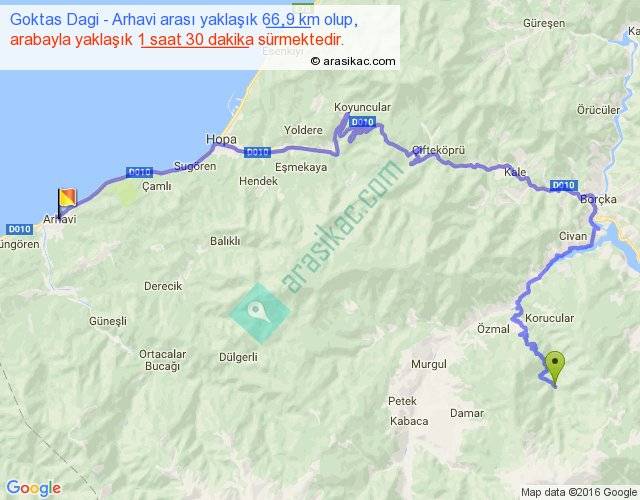The image size is (640, 500).
Task: Click the Güreşen village label
Action: point(544,23)
